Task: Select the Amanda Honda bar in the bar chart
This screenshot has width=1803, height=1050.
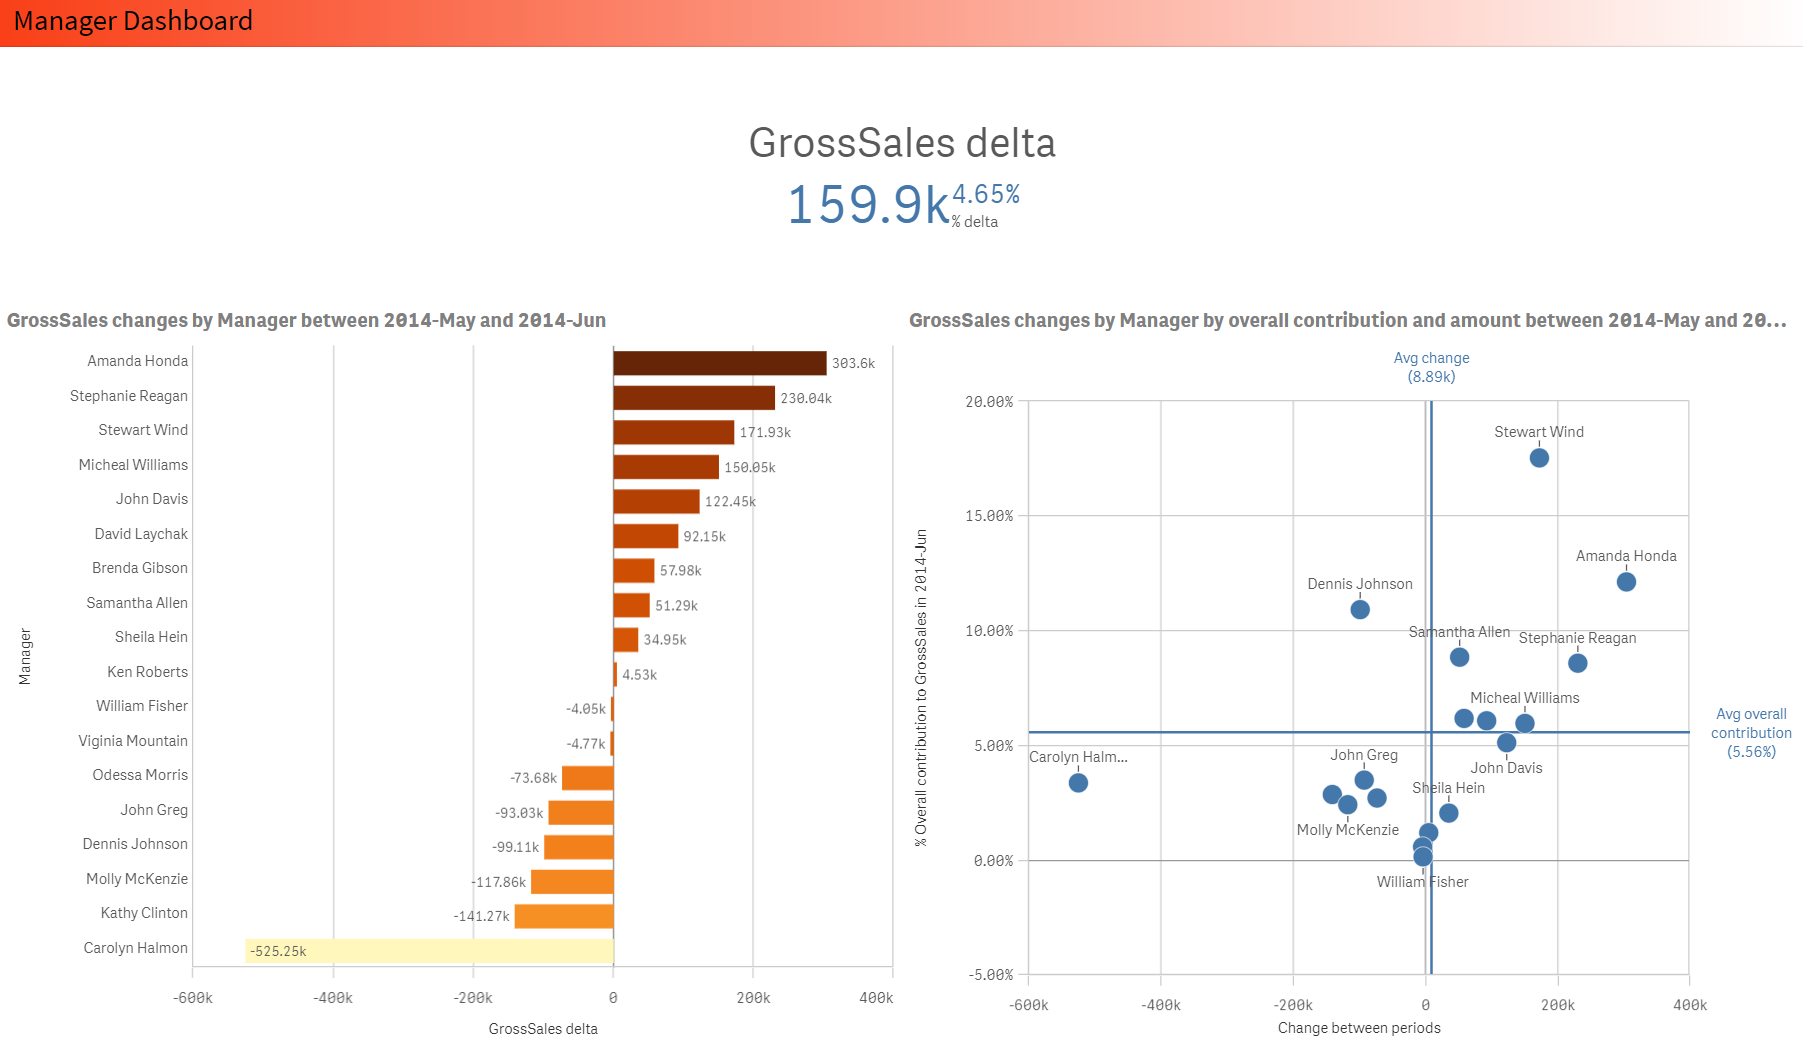Action: coord(718,362)
